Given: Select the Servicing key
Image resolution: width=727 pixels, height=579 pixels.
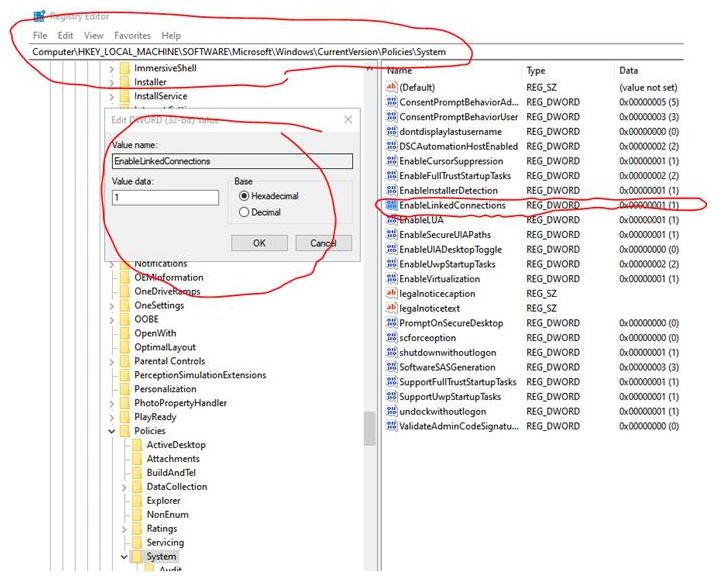Looking at the screenshot, I should tap(165, 542).
